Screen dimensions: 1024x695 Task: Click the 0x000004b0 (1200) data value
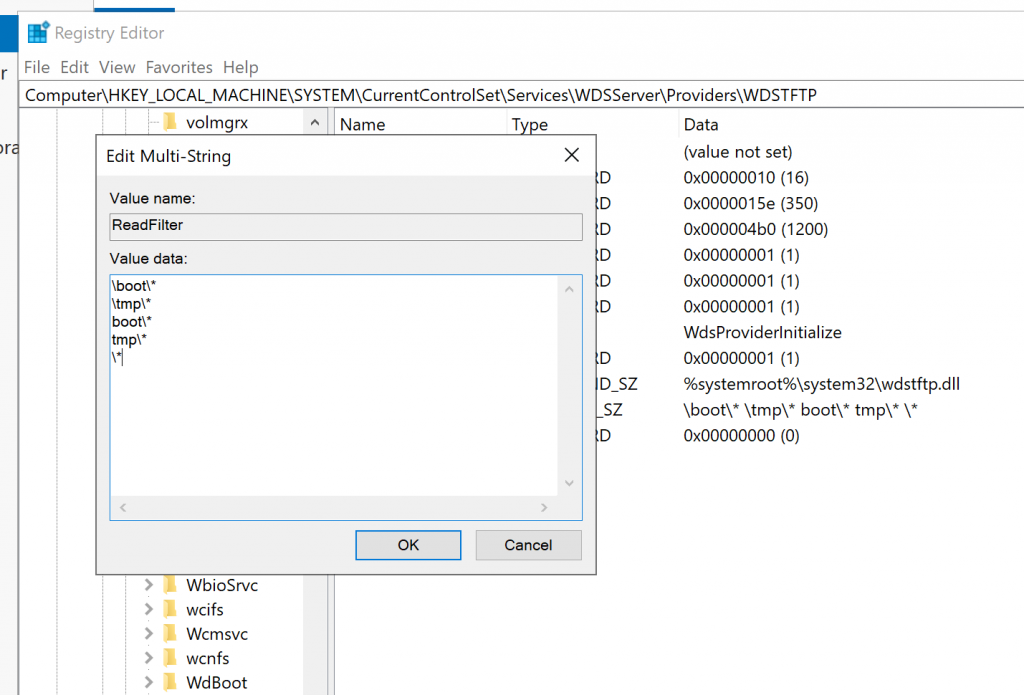point(756,229)
